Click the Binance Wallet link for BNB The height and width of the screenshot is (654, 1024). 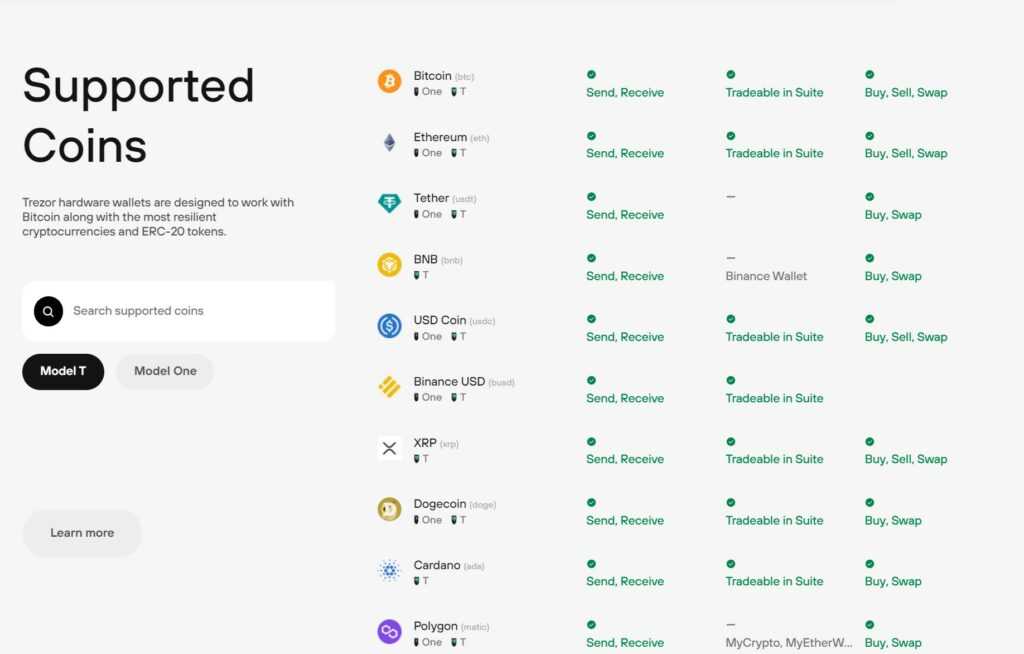click(x=765, y=276)
